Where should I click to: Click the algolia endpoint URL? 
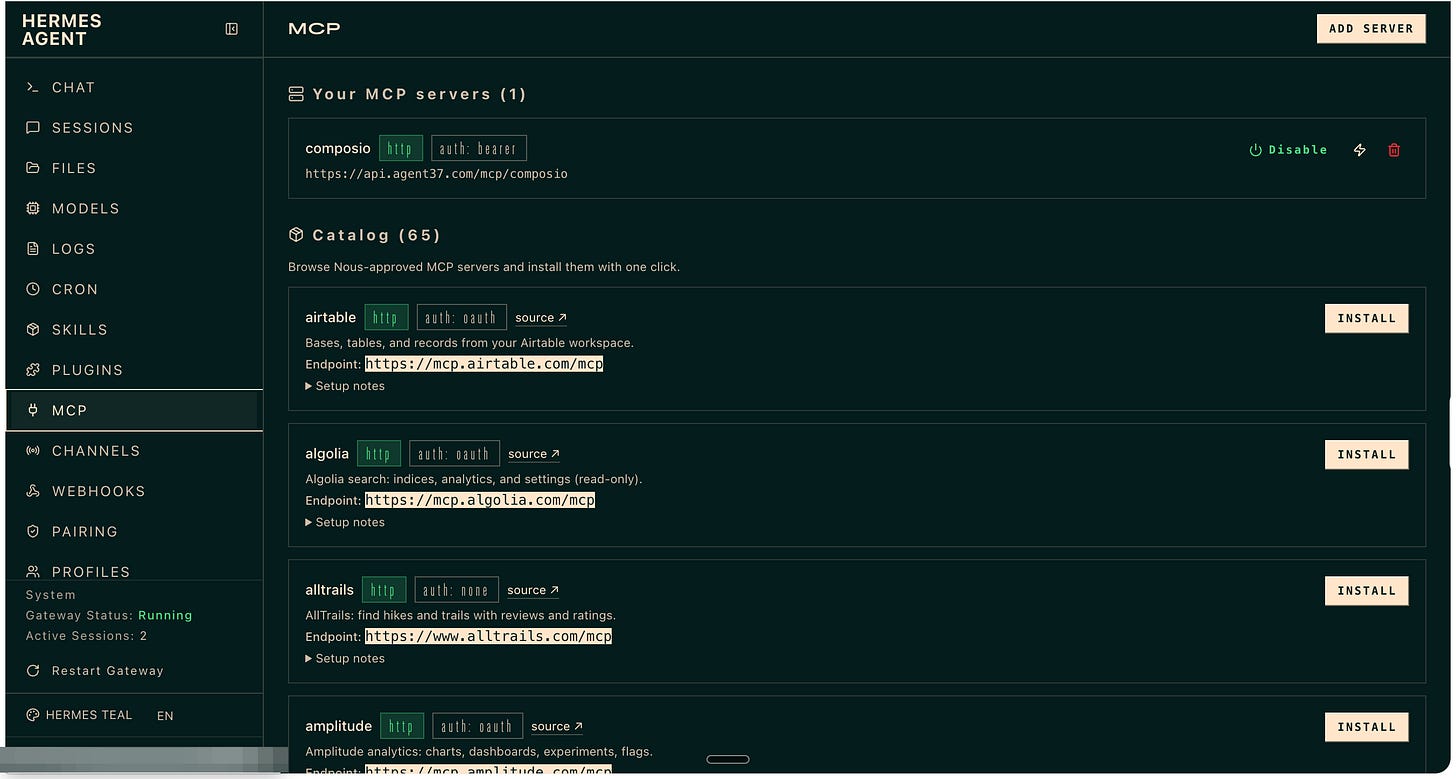[x=480, y=500]
